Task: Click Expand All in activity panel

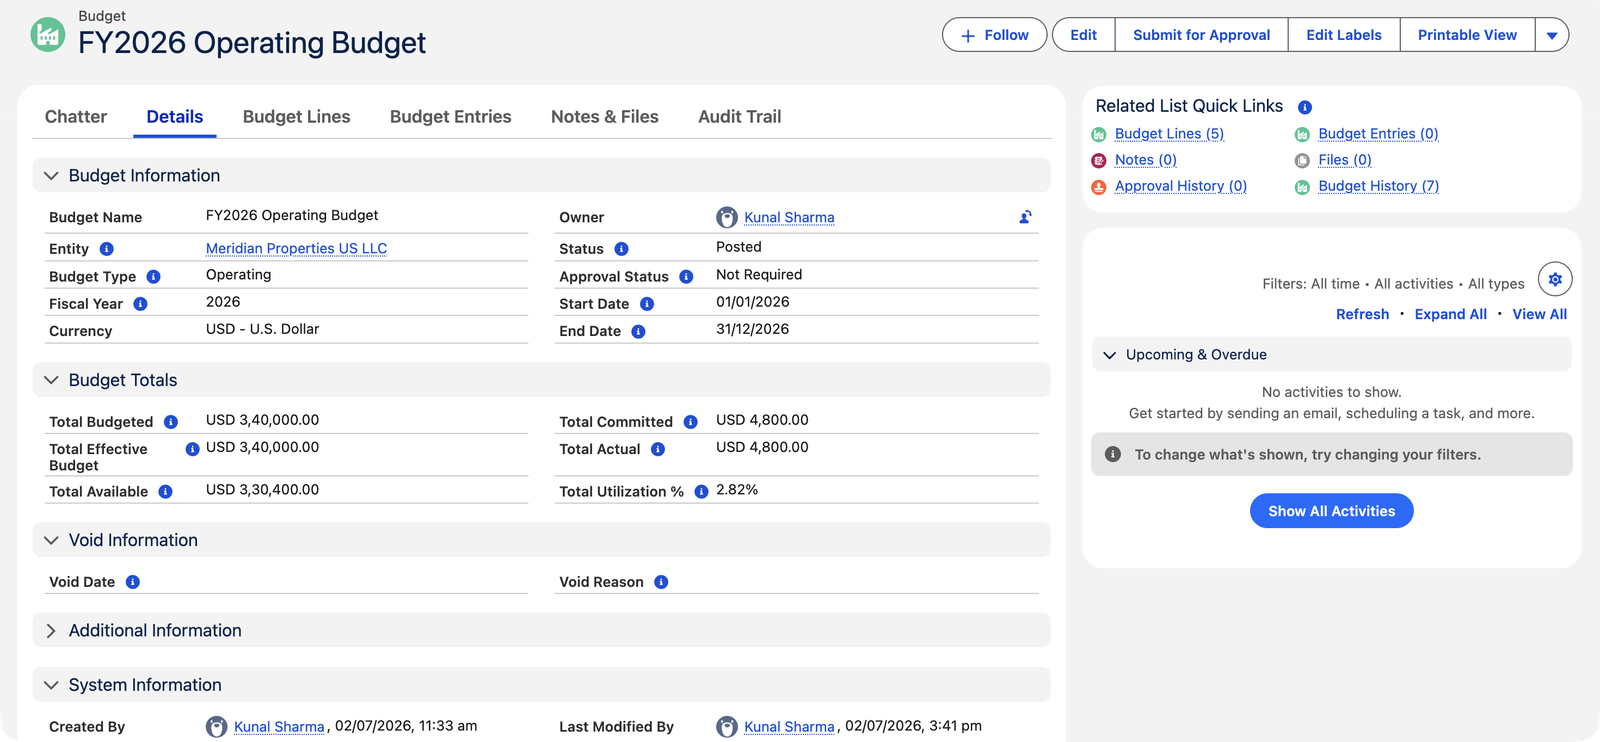Action: point(1451,314)
